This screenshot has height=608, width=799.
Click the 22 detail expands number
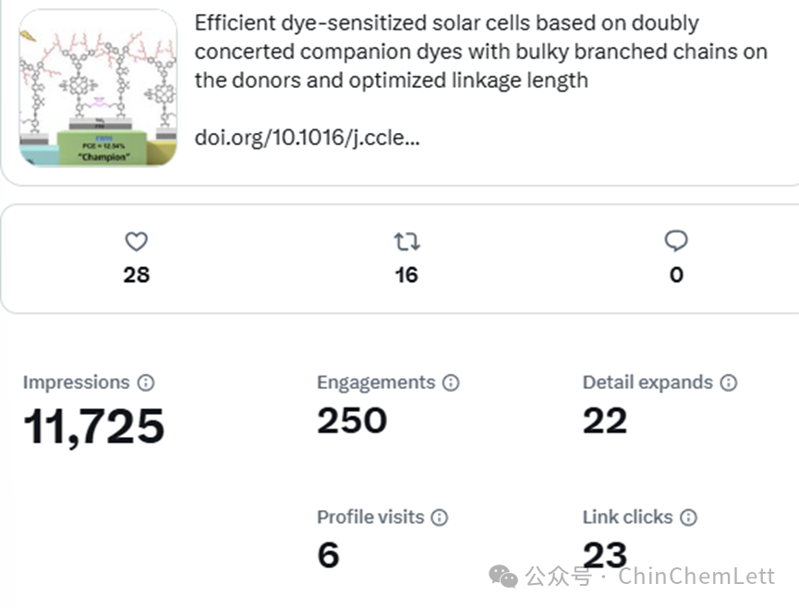click(605, 421)
